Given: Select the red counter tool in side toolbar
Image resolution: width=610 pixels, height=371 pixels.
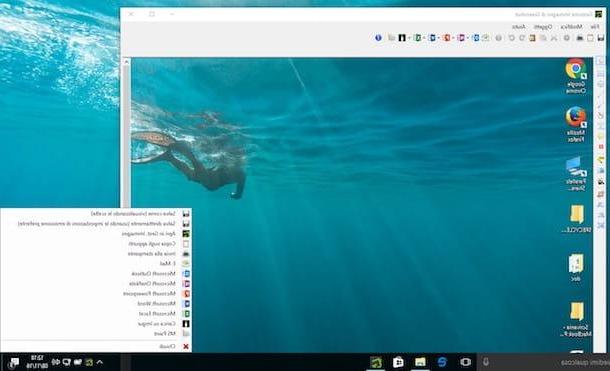Looking at the screenshot, I should point(601,146).
